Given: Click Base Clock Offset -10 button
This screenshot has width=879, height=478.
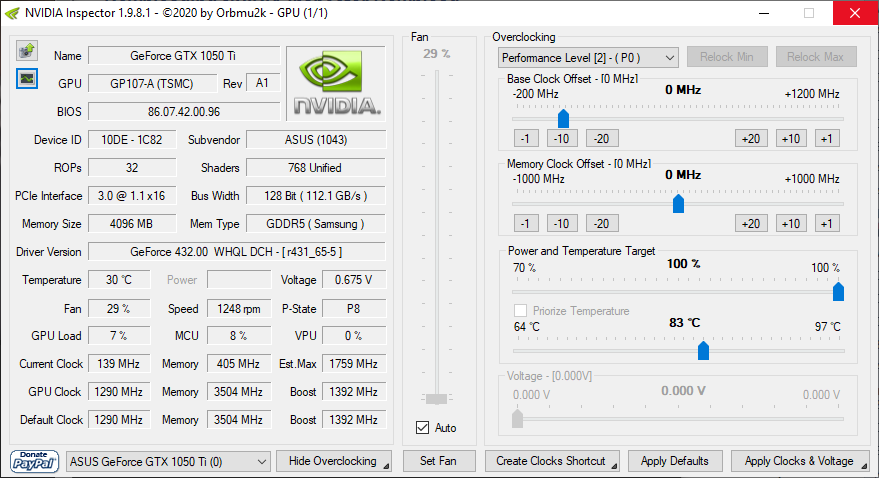Looking at the screenshot, I should tap(562, 138).
